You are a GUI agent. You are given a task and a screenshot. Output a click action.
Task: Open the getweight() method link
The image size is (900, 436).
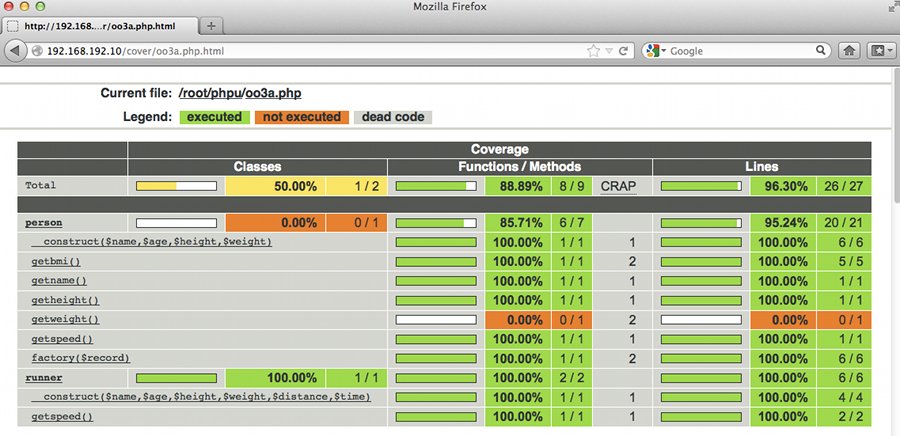[65, 320]
